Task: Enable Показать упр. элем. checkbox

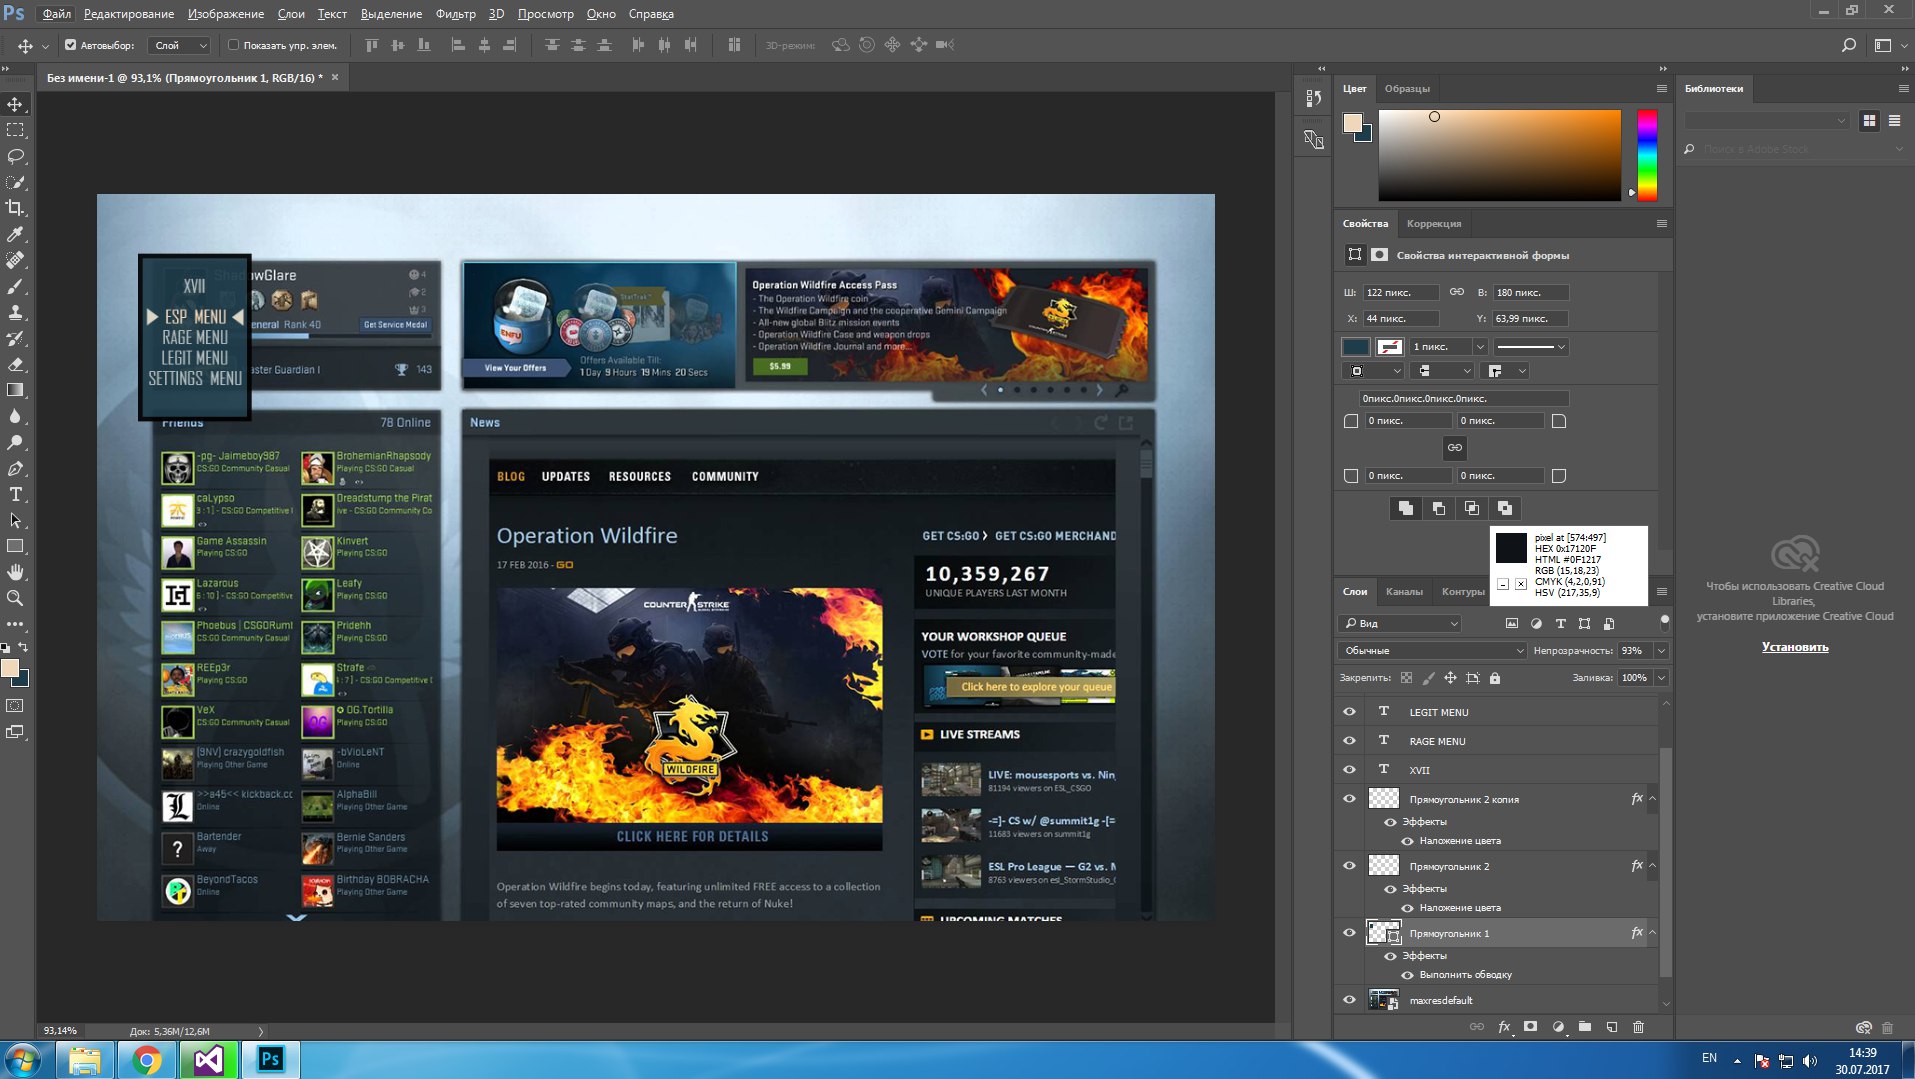Action: coord(233,45)
